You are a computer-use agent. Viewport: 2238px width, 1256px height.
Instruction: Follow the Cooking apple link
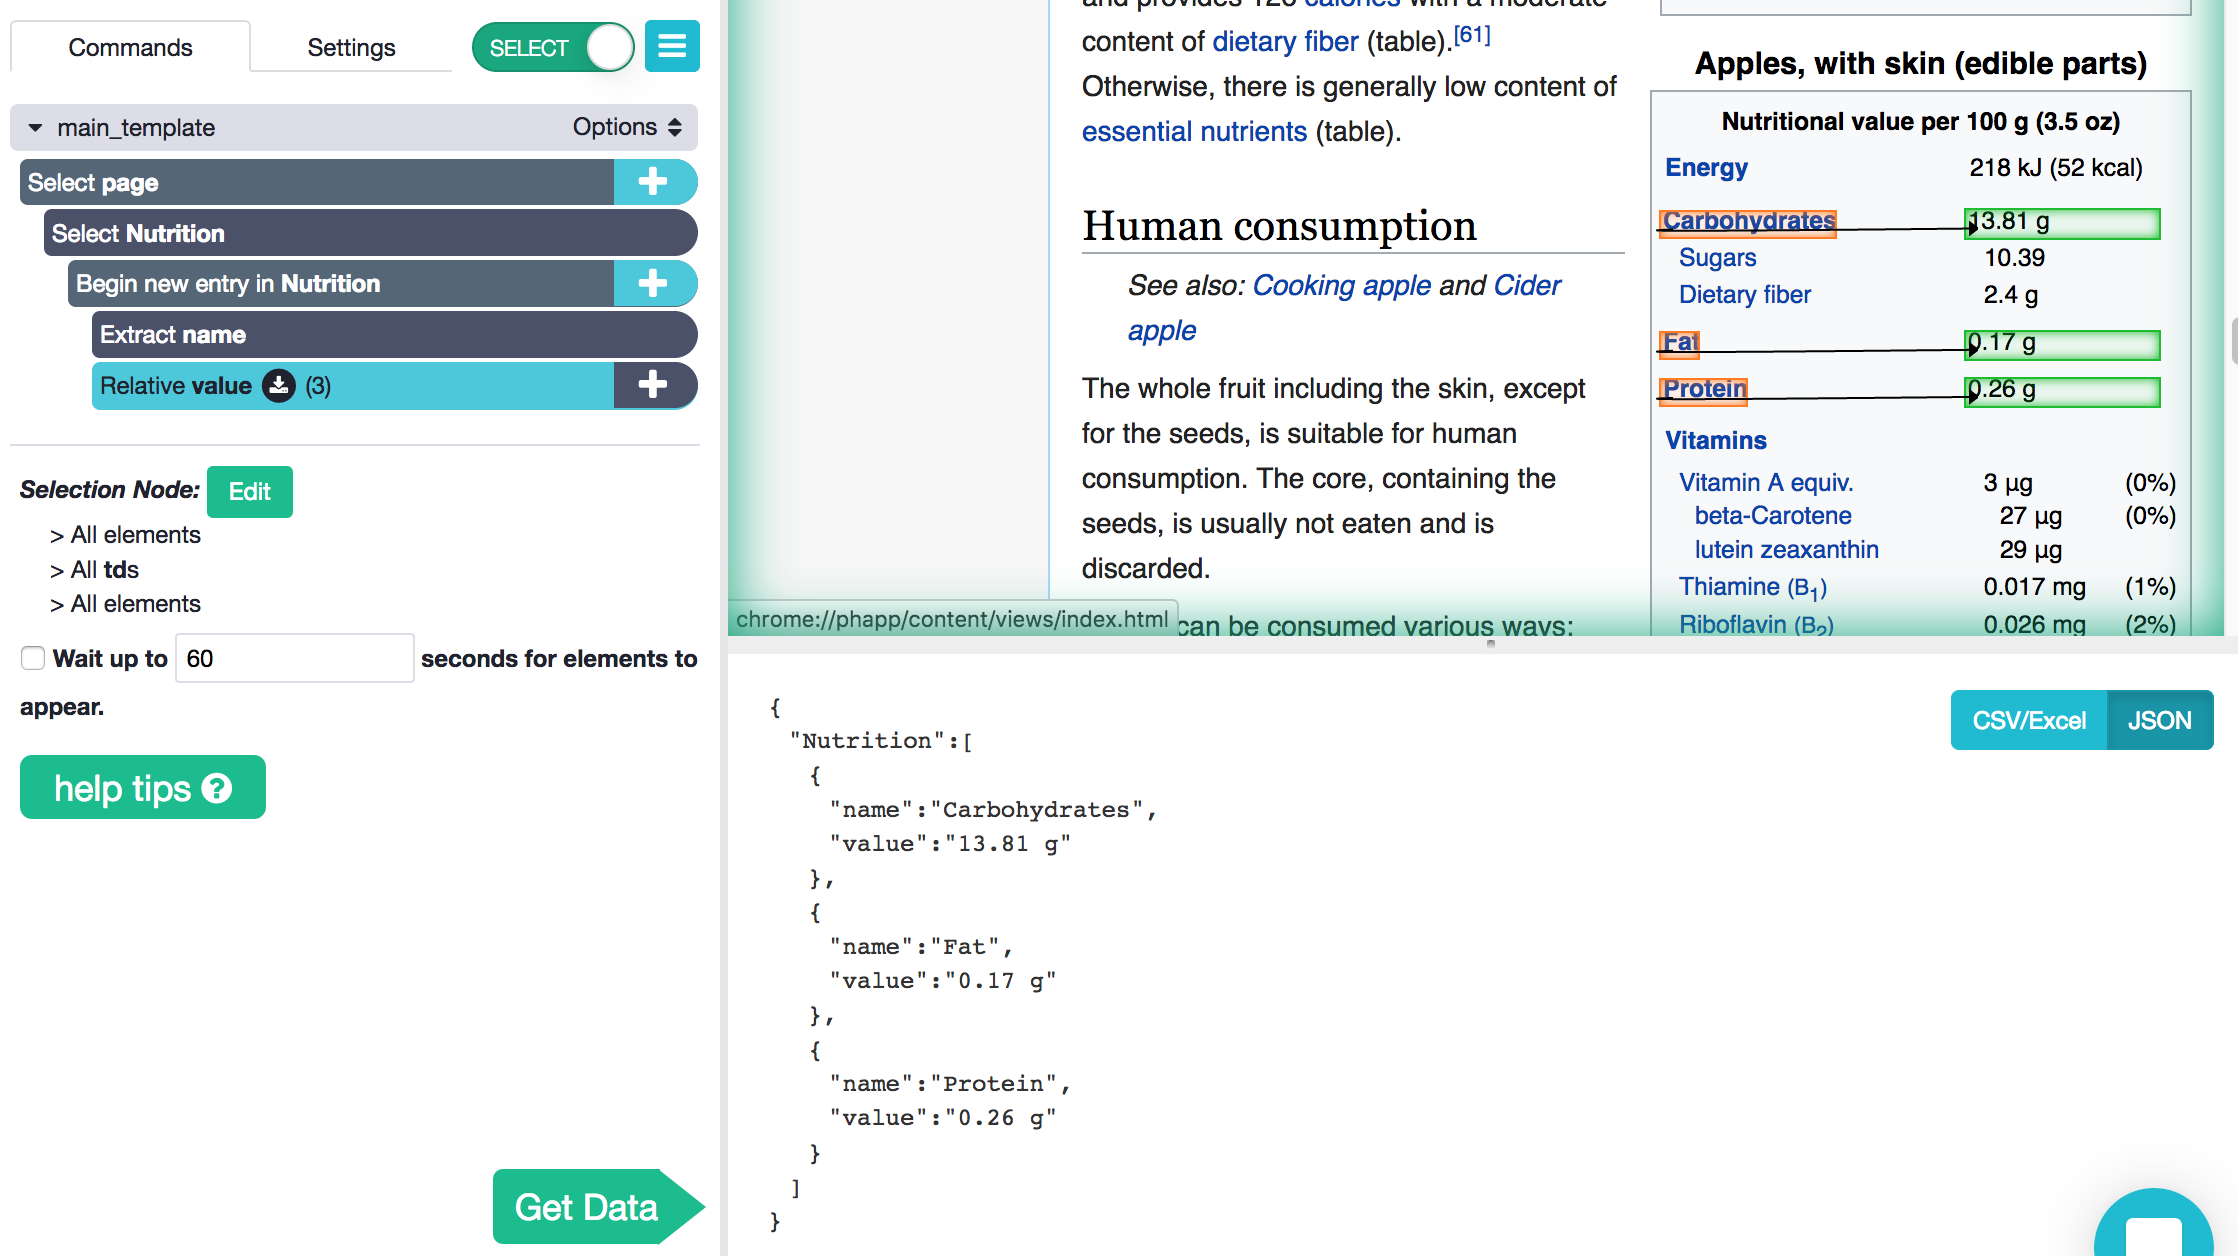pos(1342,286)
